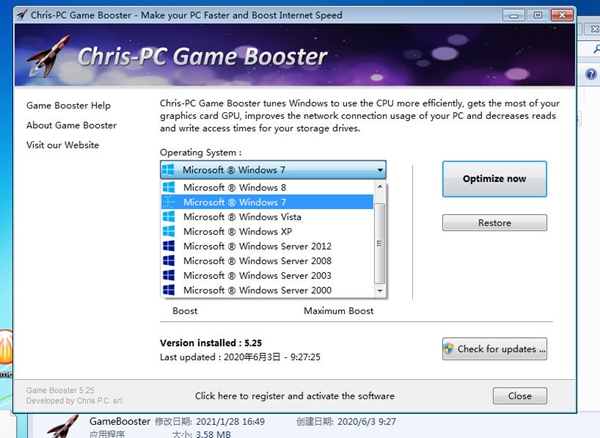600x438 pixels.
Task: Click the Last updated date text
Action: 240,357
